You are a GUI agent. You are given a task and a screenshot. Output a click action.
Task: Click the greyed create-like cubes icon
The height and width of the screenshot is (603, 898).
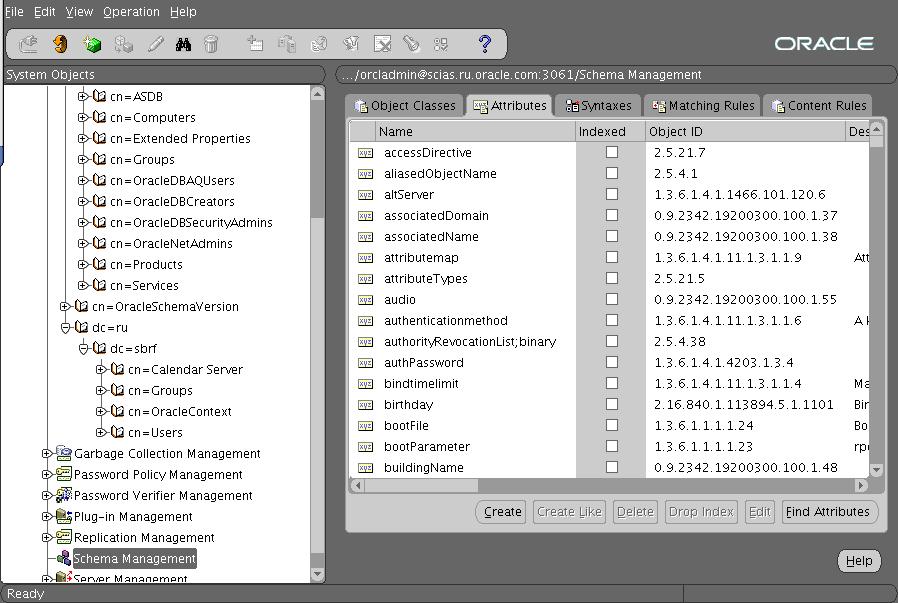123,44
